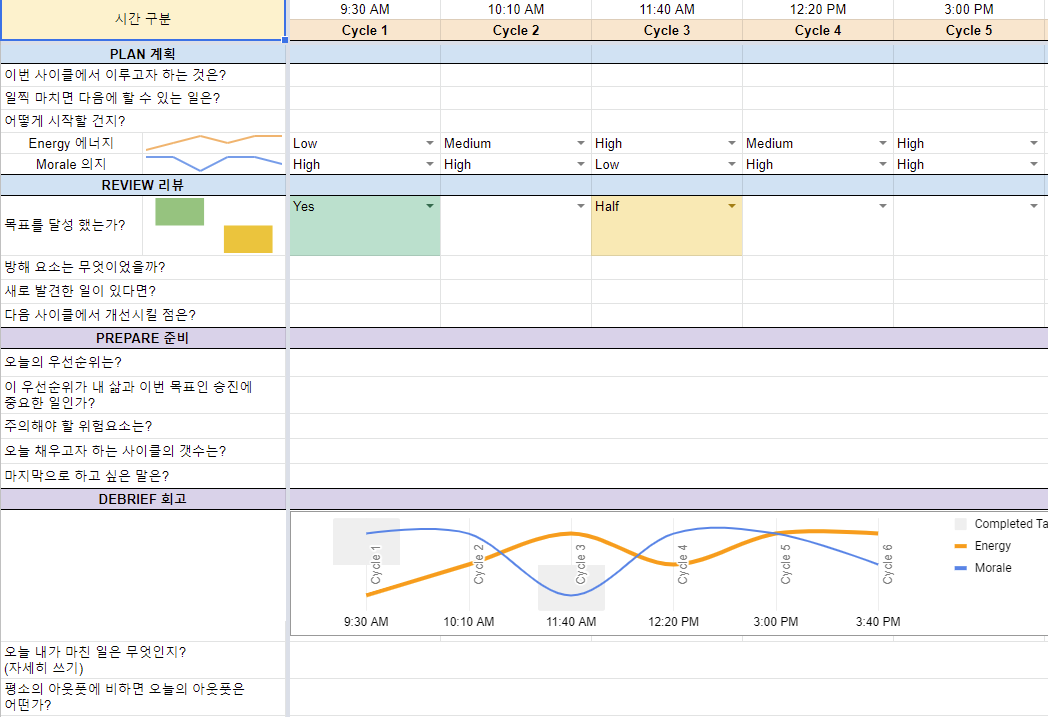
Task: Select '일찍 마치면 다음에 할 수 있는 일은?' row
Action: coord(143,98)
